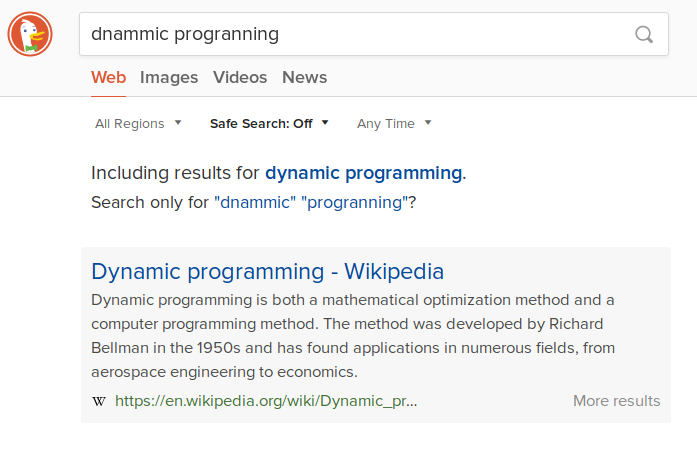Screen dimensions: 697x449
Task: Click the Wikipedia favicon beside the URL
Action: 99,401
